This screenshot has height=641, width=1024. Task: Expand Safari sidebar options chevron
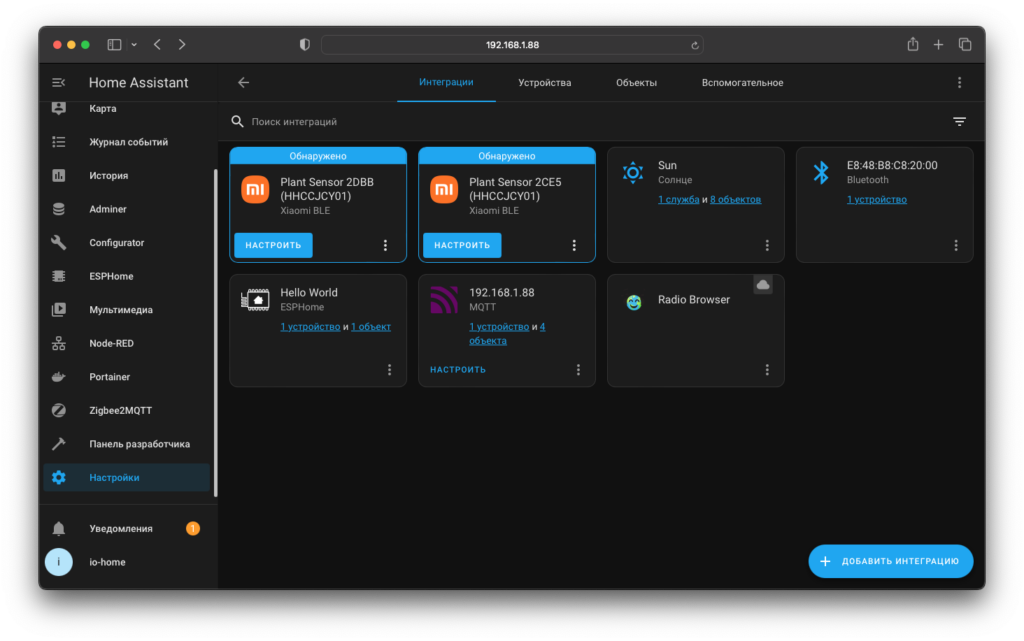point(134,45)
